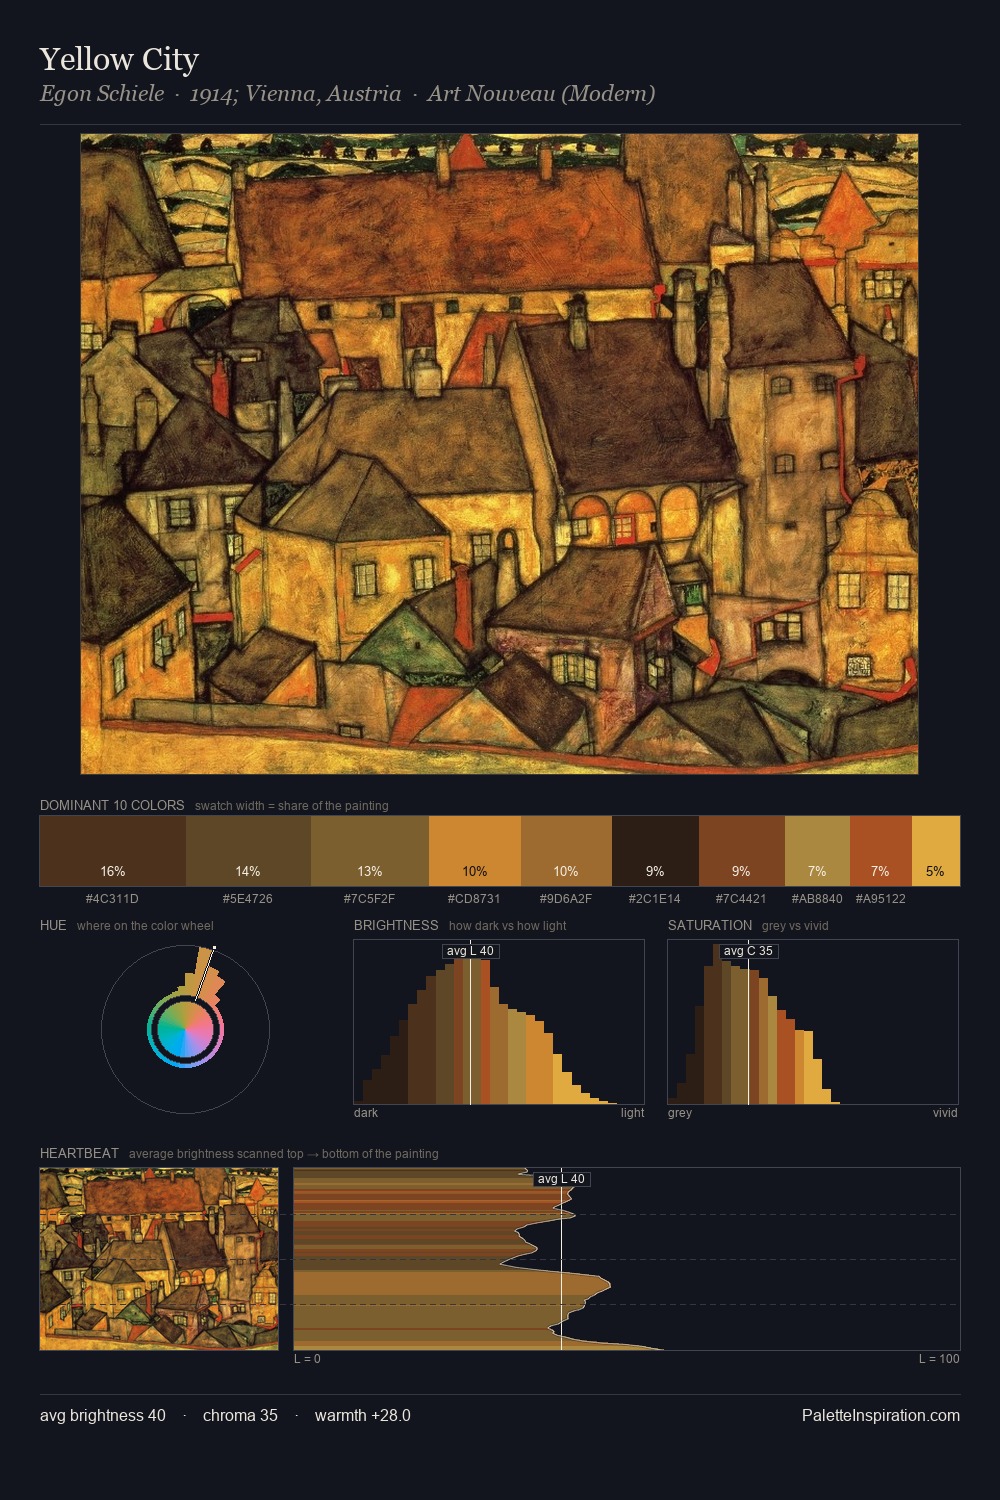Choose the orange #CD8731 swatch
This screenshot has width=1000, height=1500.
click(475, 851)
